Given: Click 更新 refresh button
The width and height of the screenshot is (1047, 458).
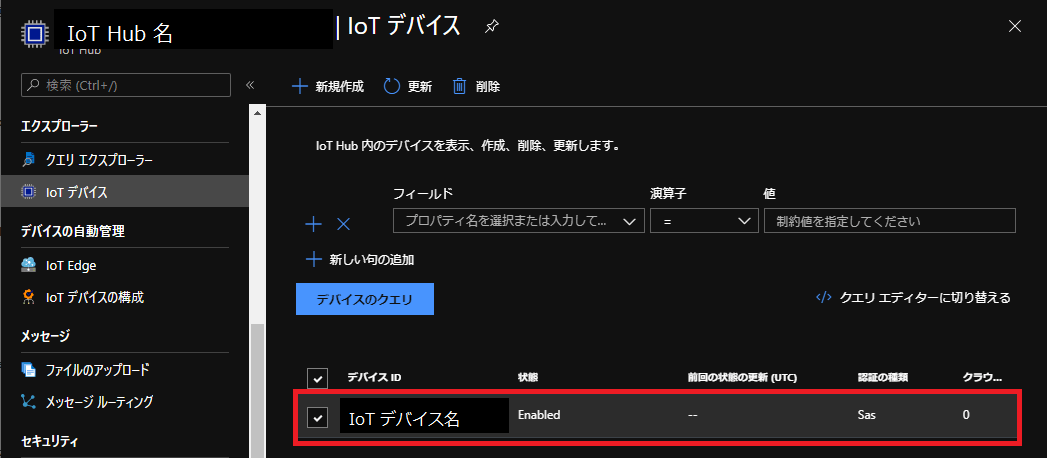Looking at the screenshot, I should (x=407, y=86).
